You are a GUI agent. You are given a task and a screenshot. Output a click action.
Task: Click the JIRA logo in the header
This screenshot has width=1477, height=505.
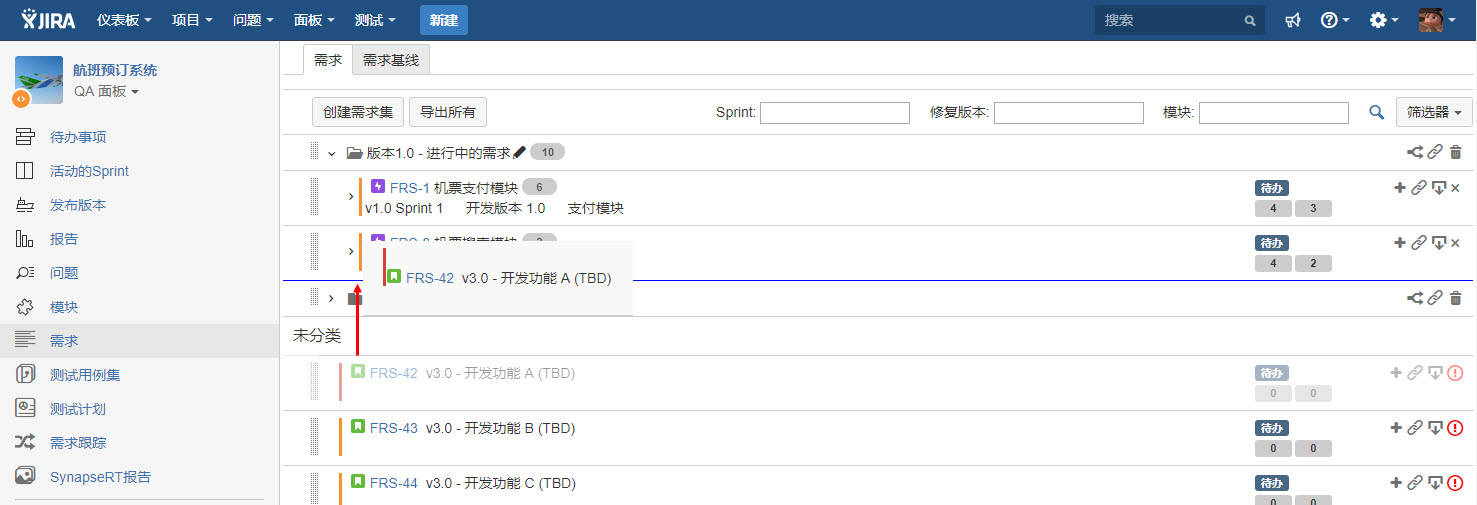point(48,19)
